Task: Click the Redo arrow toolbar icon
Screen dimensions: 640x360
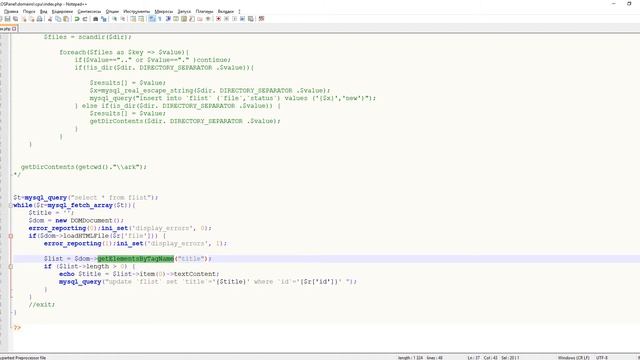Action: point(85,19)
